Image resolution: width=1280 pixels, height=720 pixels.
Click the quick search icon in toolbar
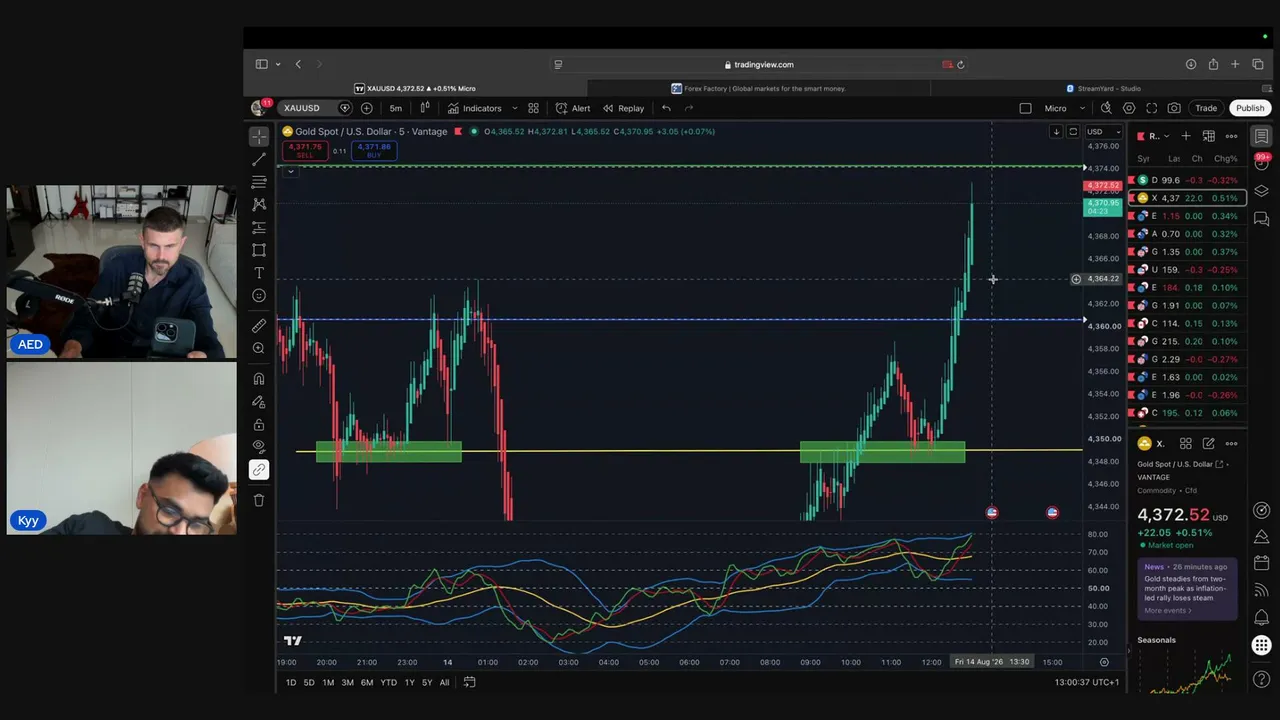1106,108
